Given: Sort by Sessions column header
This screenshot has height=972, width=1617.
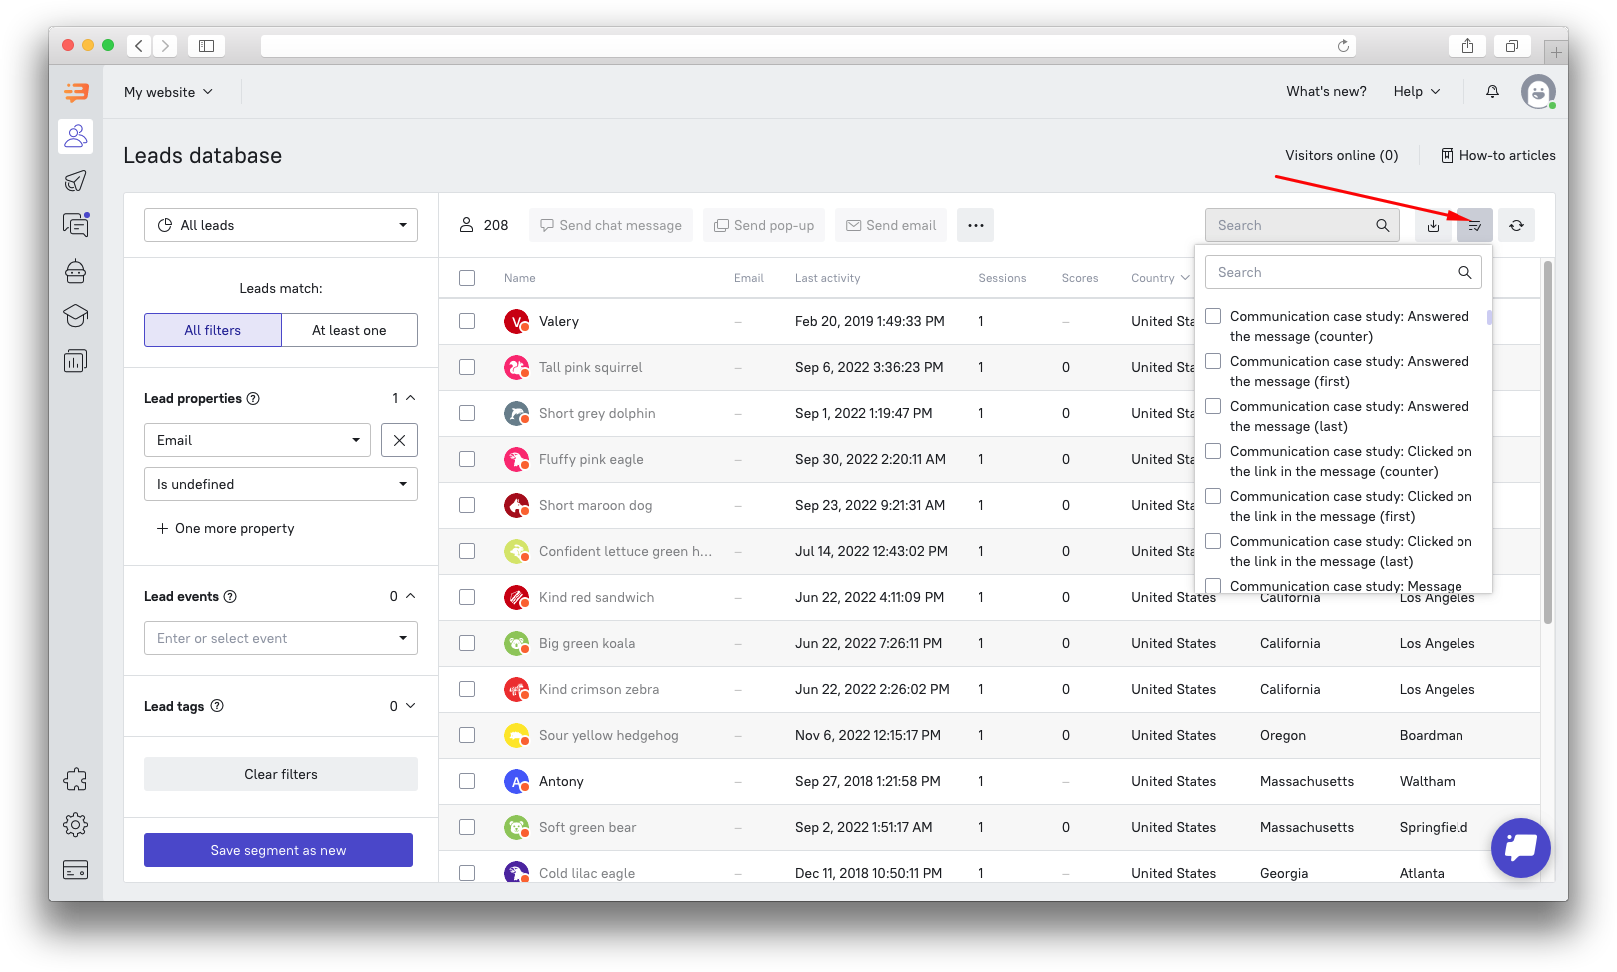Looking at the screenshot, I should coord(1002,278).
